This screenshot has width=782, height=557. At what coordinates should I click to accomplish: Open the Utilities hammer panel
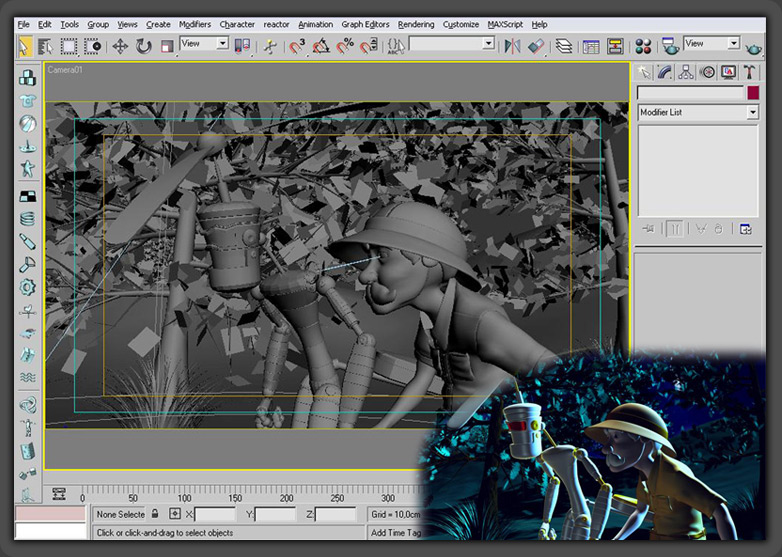click(x=751, y=72)
